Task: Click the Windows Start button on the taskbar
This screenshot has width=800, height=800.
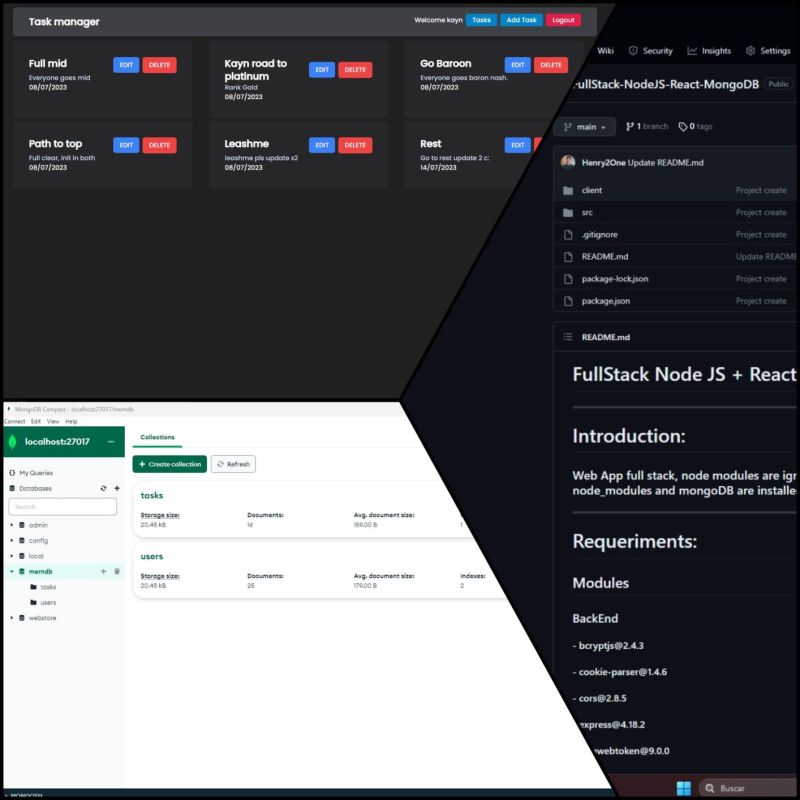Action: coord(685,788)
